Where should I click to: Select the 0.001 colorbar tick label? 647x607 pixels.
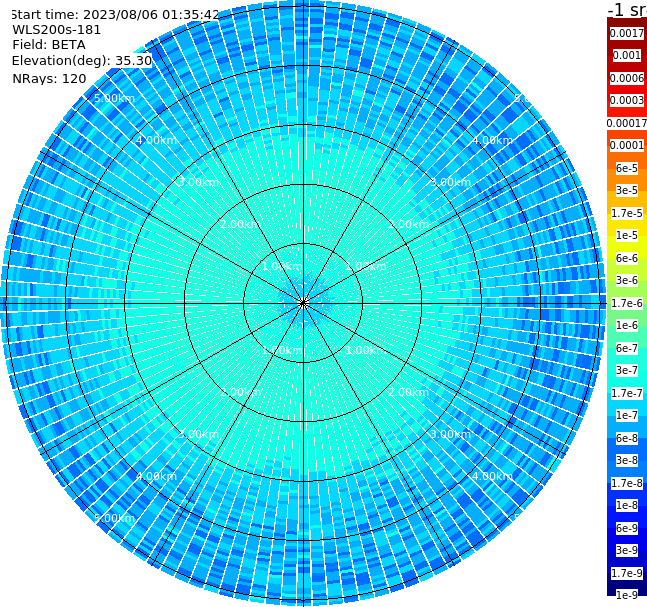pyautogui.click(x=627, y=55)
